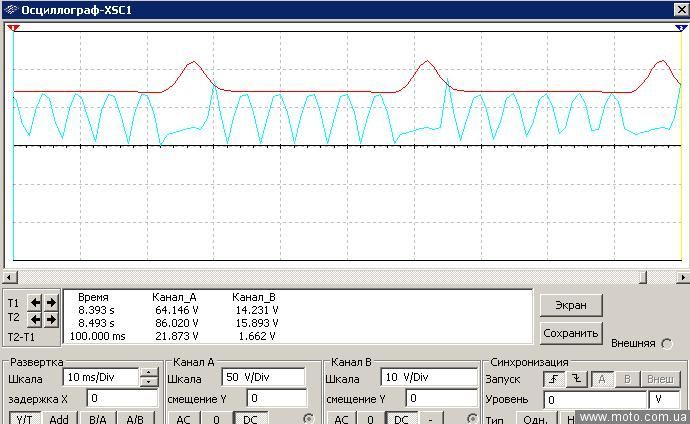Click the Channel A Шкала scale field
The height and width of the screenshot is (424, 690).
click(x=263, y=378)
